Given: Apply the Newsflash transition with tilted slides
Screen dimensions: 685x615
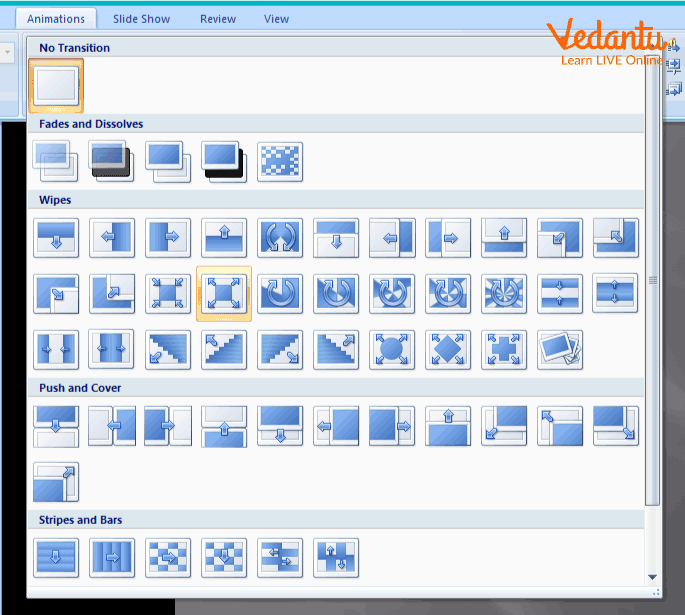Looking at the screenshot, I should click(560, 349).
